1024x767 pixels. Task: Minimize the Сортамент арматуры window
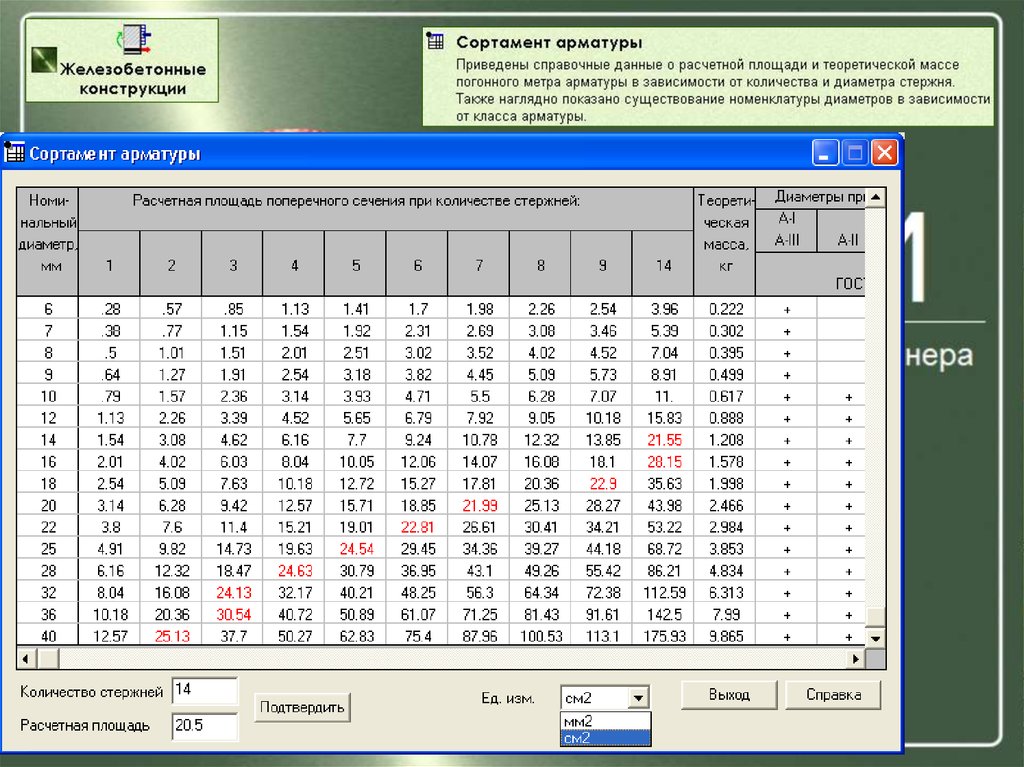point(825,153)
